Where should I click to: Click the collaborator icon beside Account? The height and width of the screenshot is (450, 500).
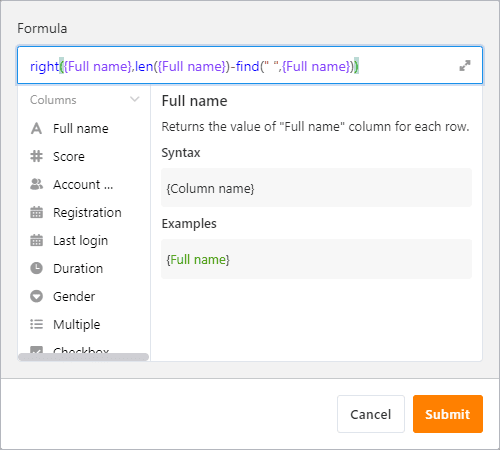pyautogui.click(x=36, y=184)
